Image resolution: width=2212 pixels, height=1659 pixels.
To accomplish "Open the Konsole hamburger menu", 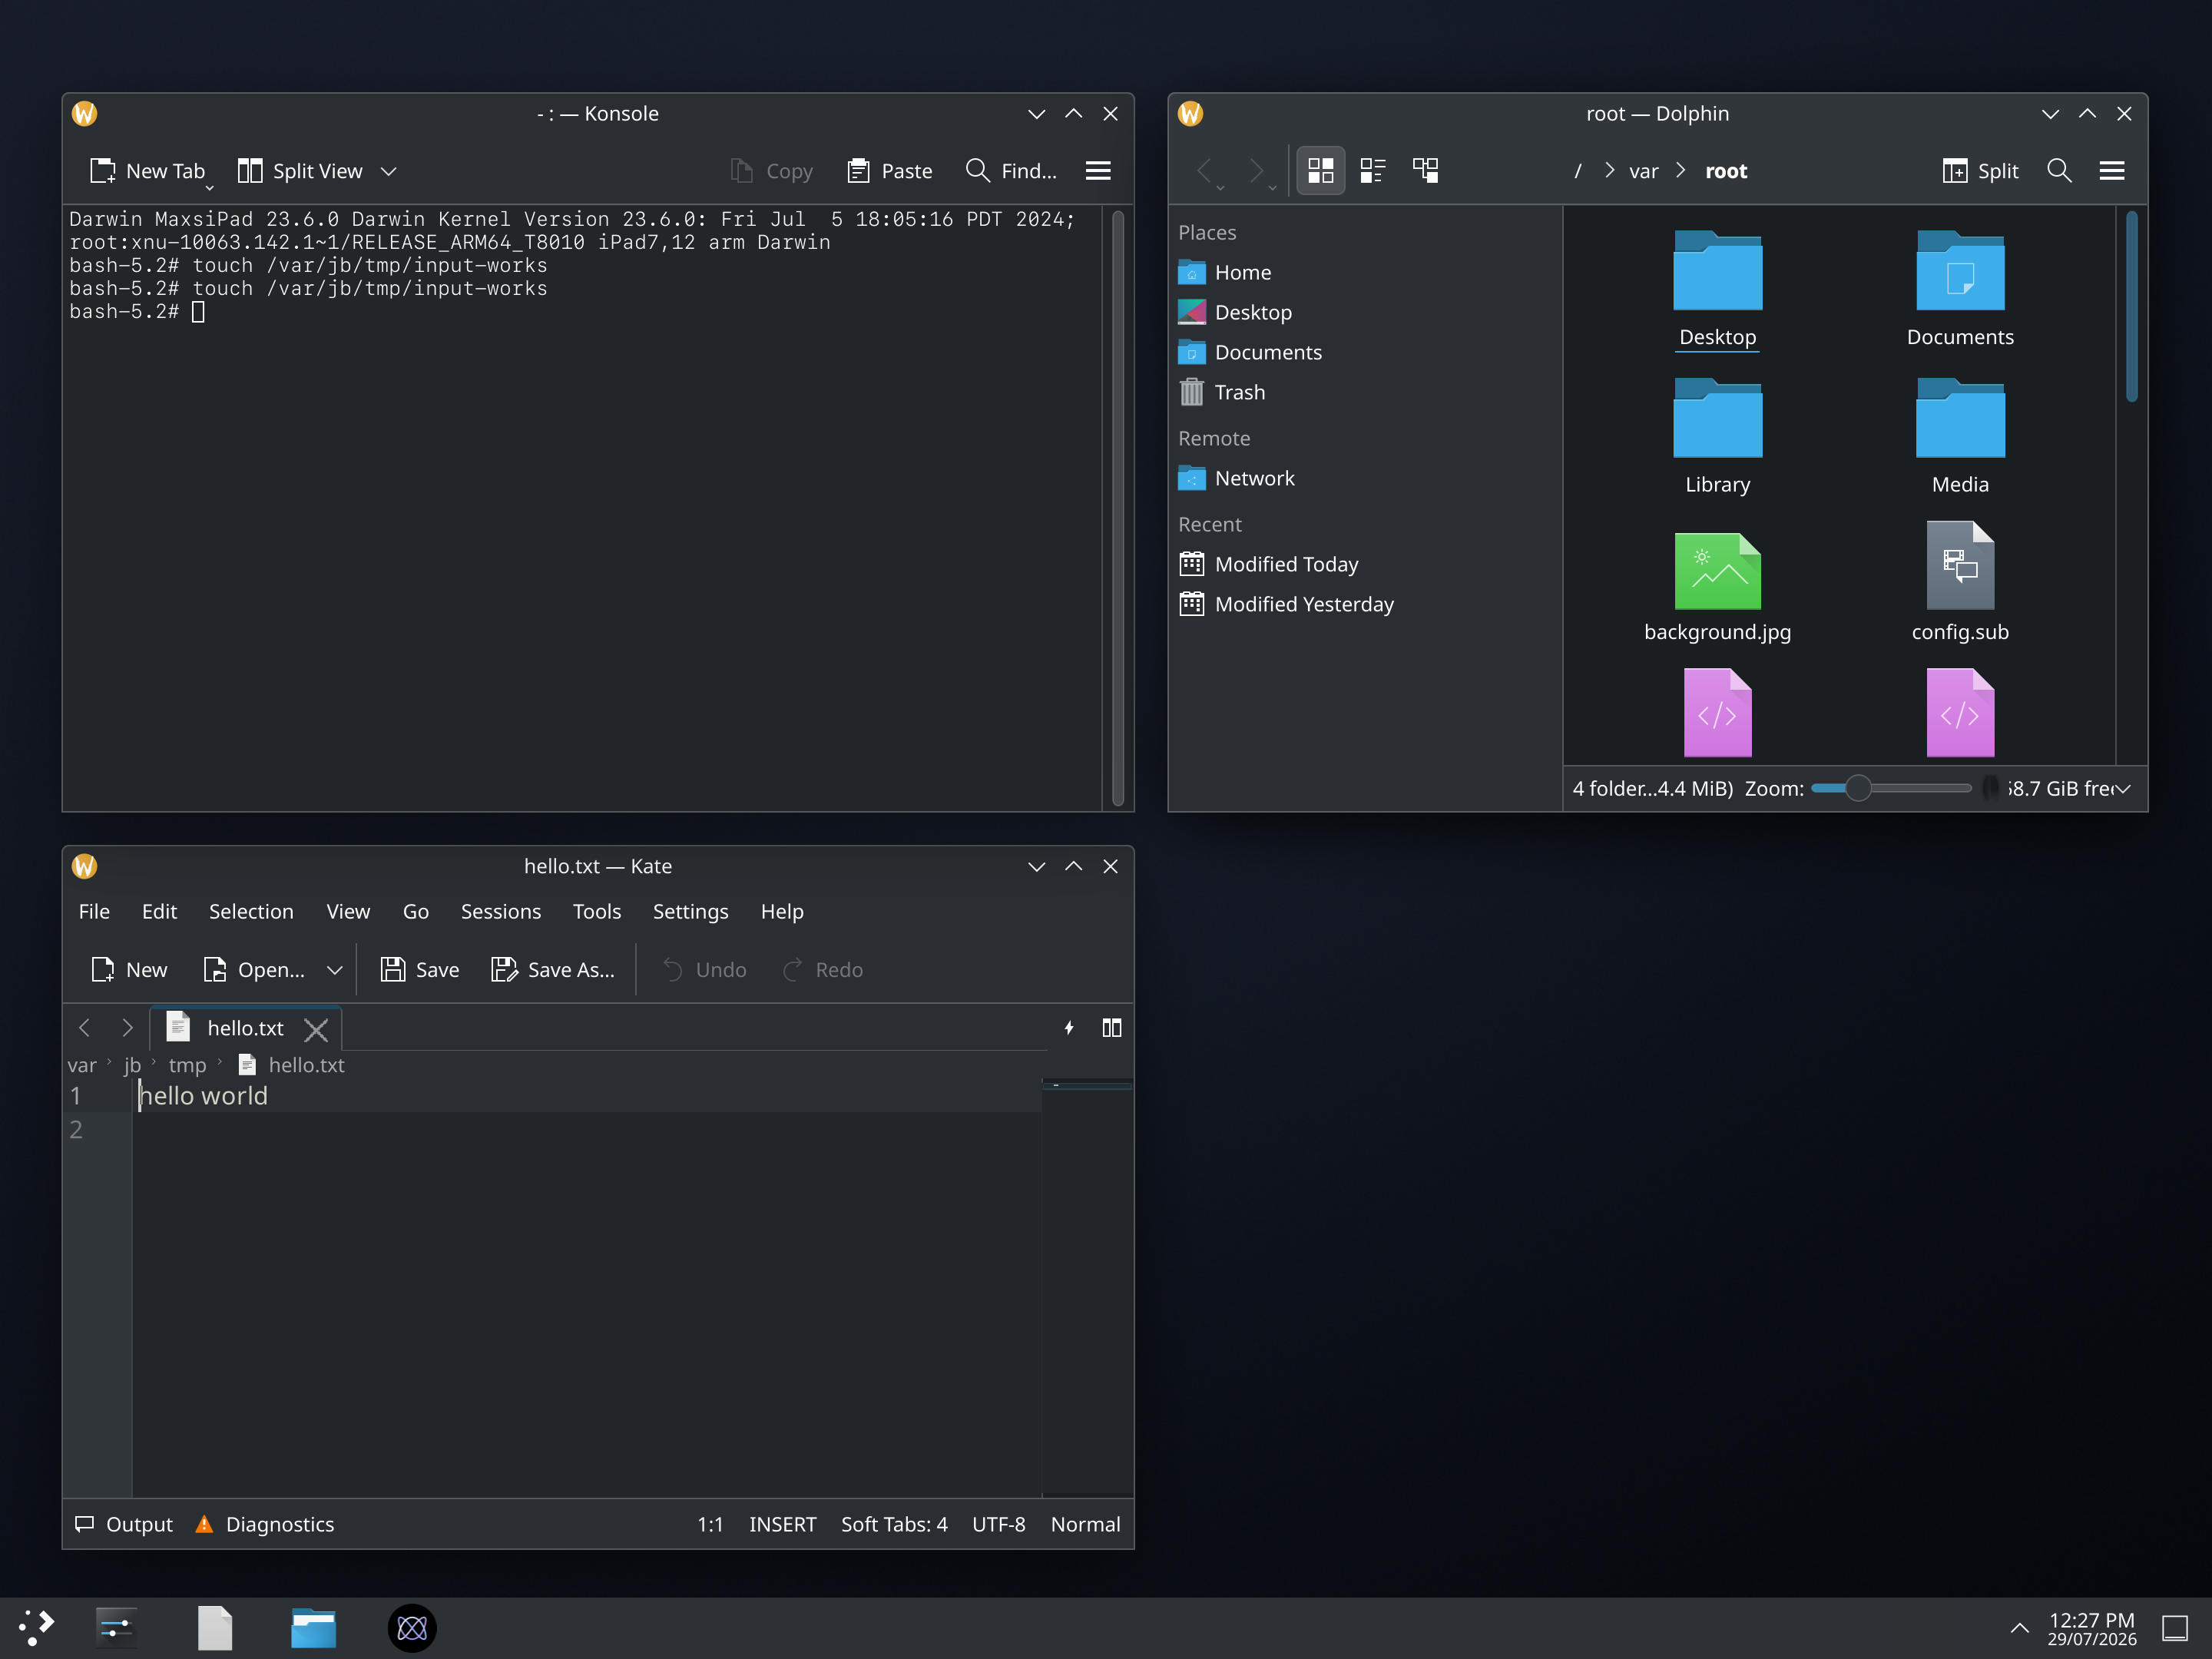I will click(x=1098, y=171).
